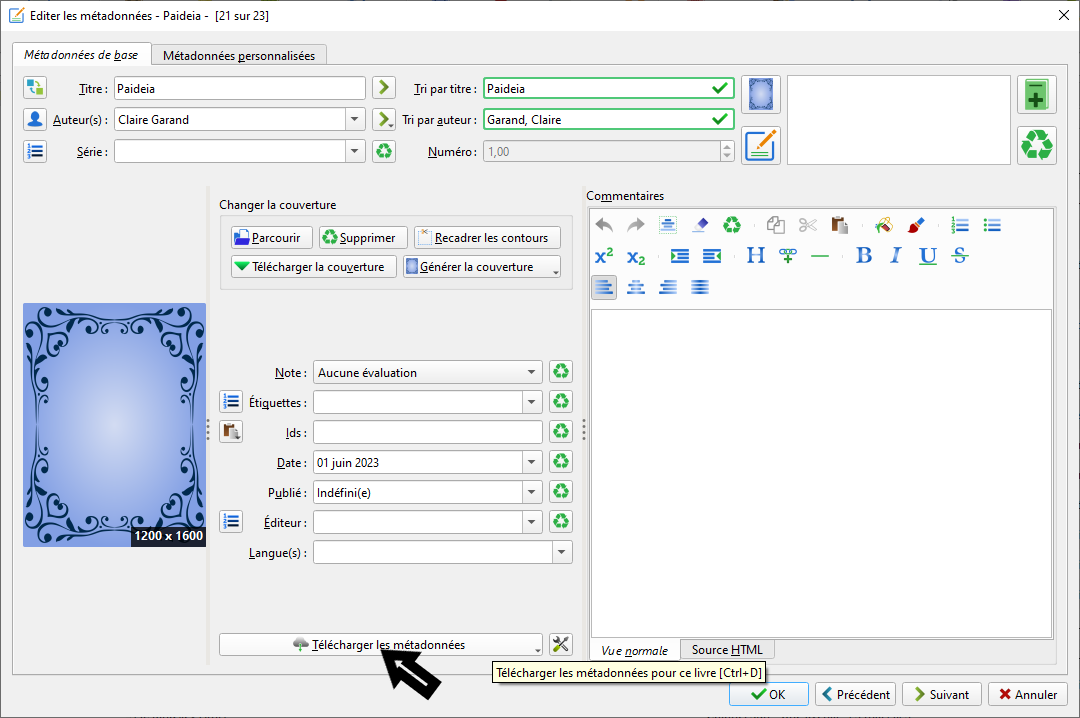The image size is (1080, 718).
Task: Select Métadonnées de base tab
Action: point(81,54)
